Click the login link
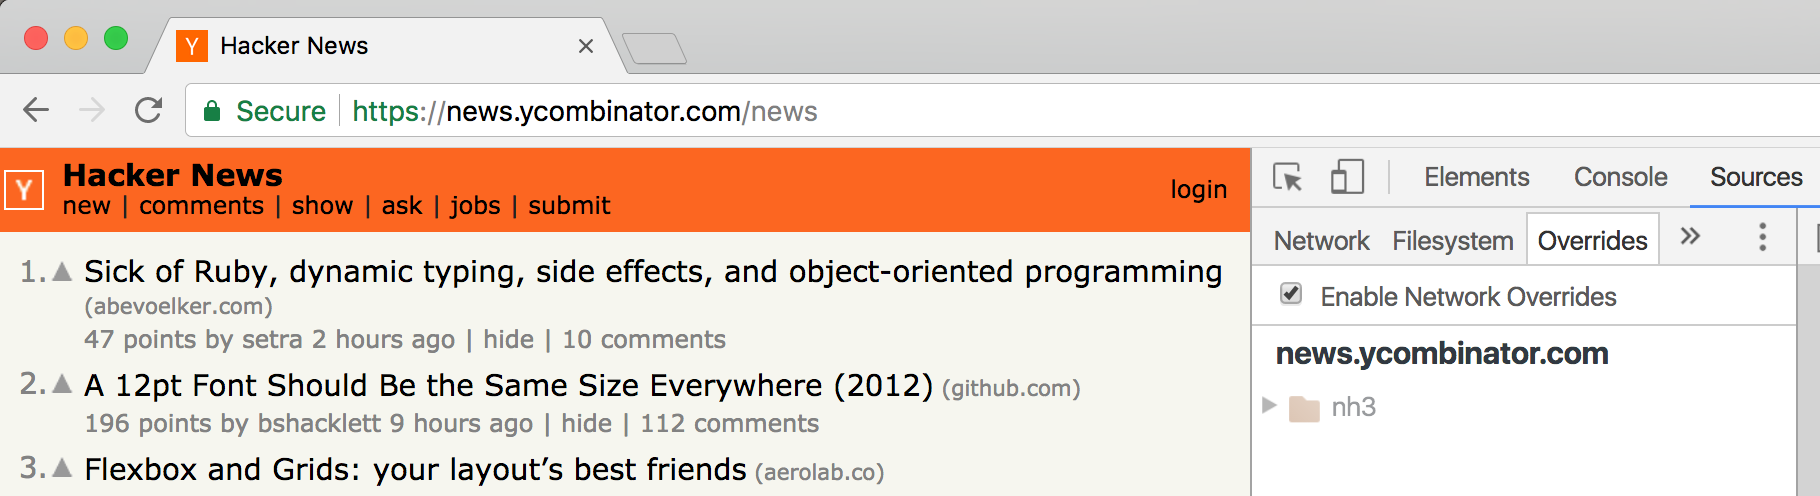Image resolution: width=1820 pixels, height=496 pixels. 1199,189
